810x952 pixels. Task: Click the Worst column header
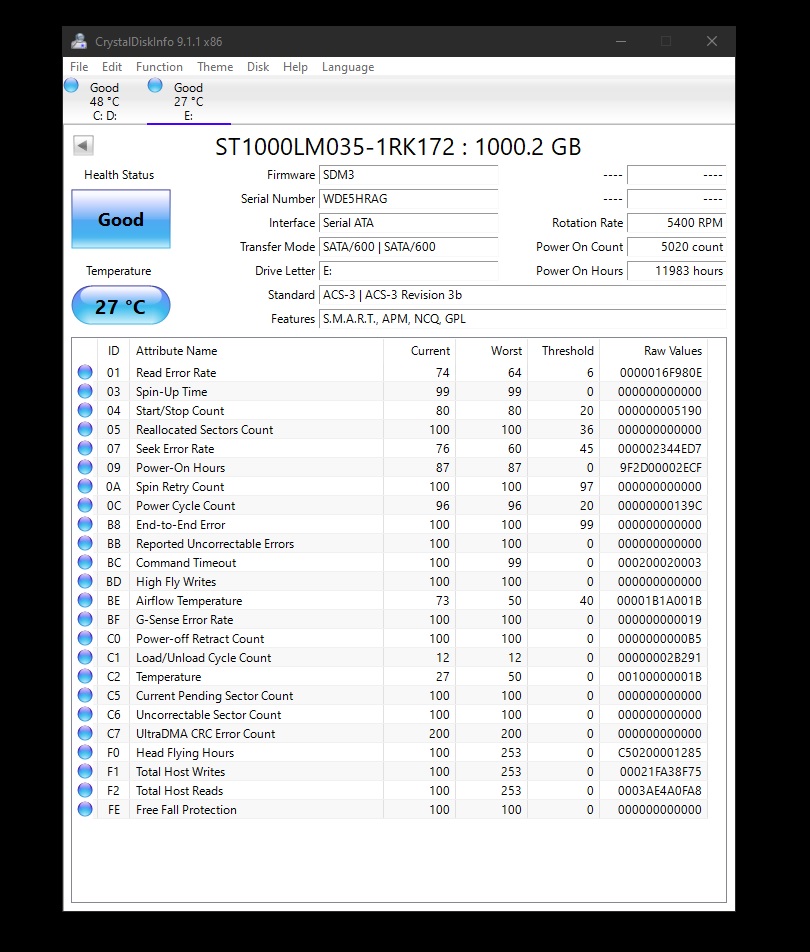pyautogui.click(x=491, y=350)
